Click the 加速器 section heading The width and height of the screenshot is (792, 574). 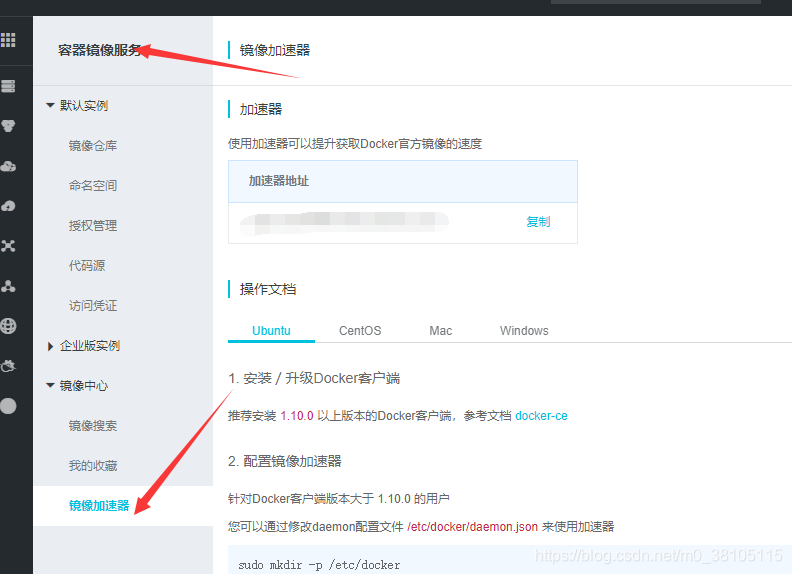[261, 109]
